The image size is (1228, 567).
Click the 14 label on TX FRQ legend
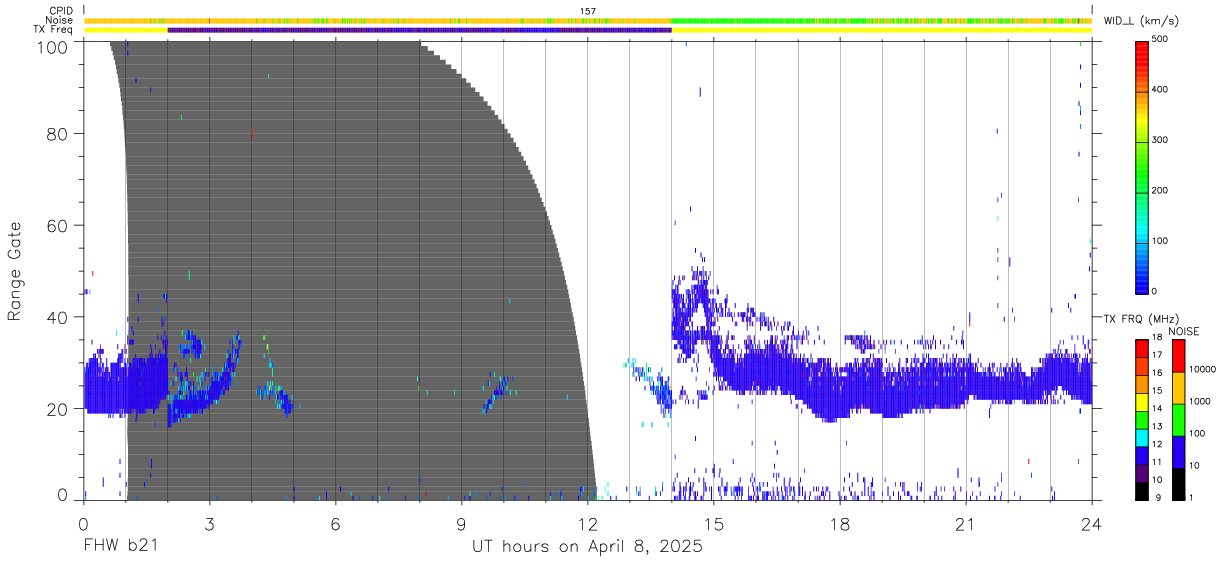pos(1159,409)
